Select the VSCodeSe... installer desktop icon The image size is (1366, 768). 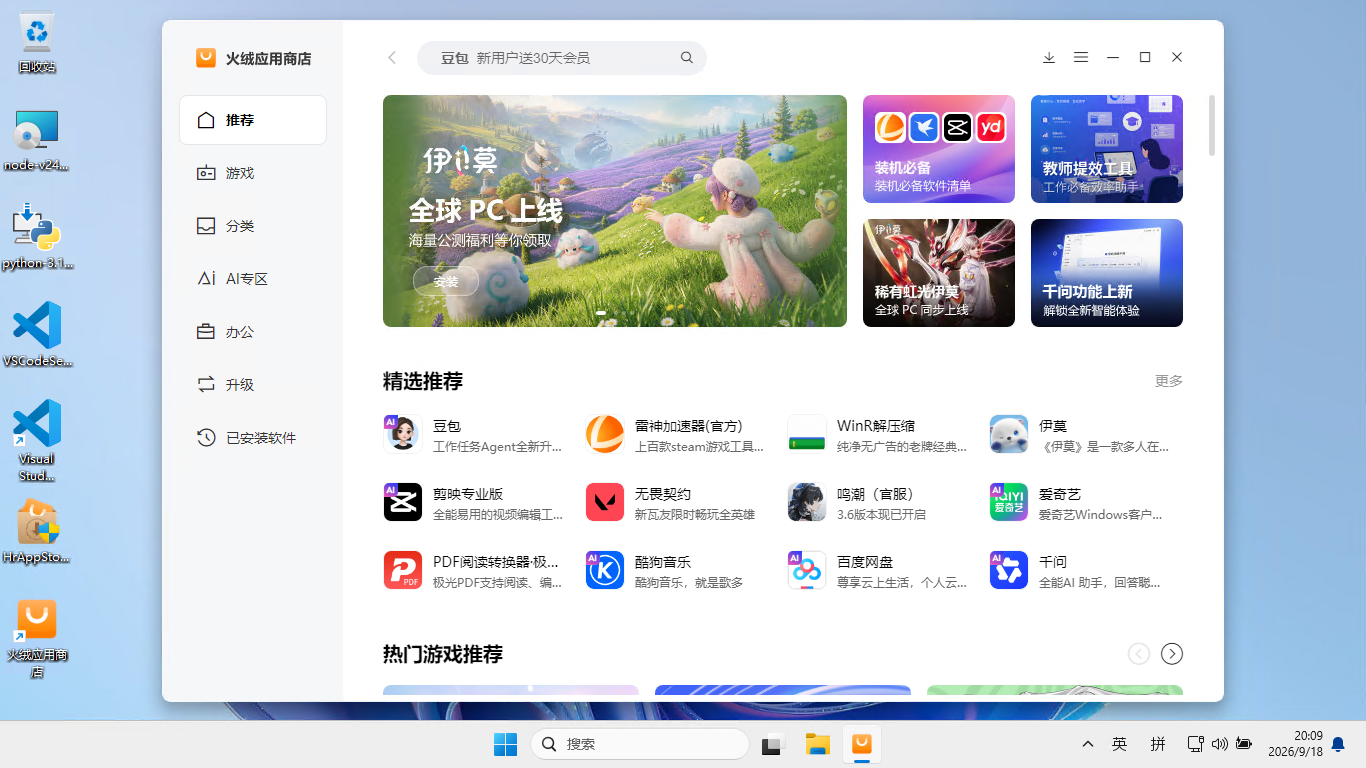tap(37, 335)
